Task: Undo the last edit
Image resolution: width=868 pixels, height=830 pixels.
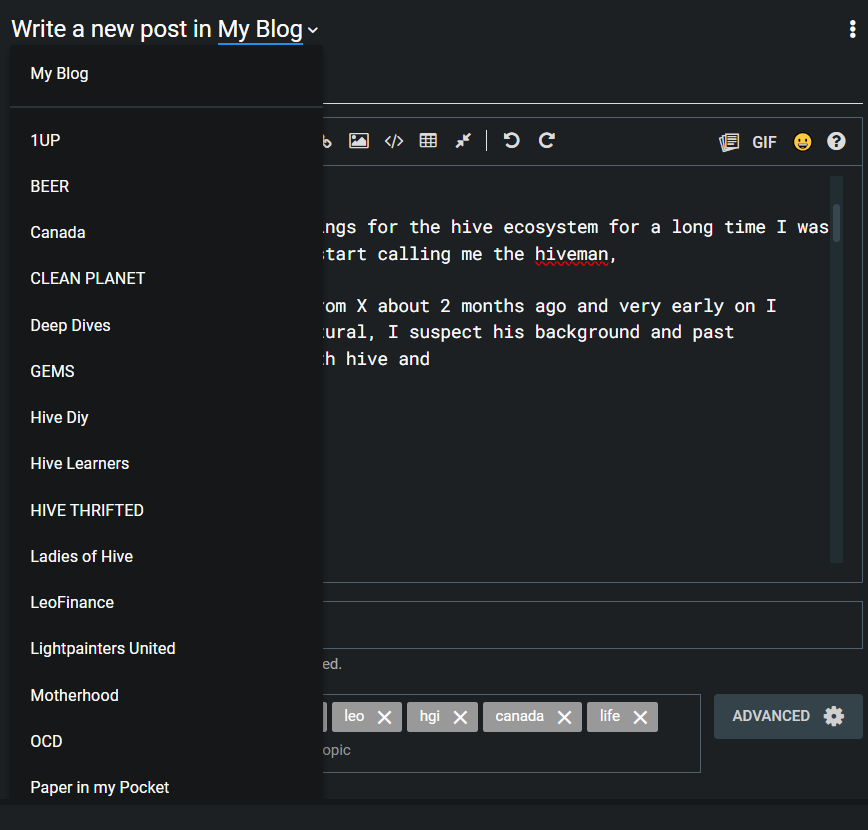Action: (512, 141)
